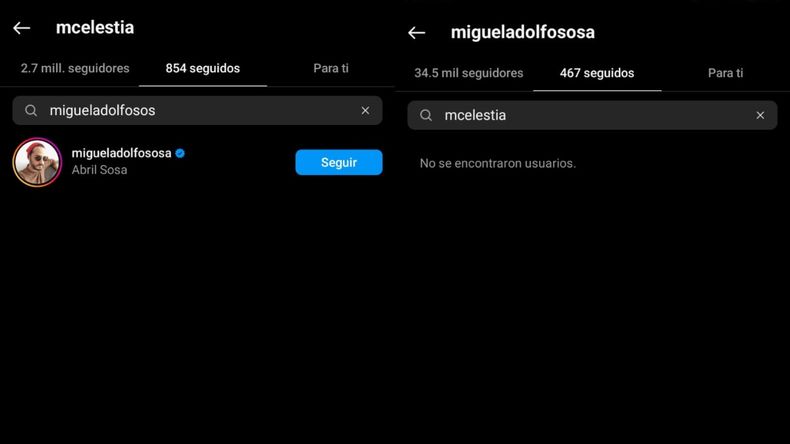Open the 2.7 mill. seguidores tab

click(75, 68)
